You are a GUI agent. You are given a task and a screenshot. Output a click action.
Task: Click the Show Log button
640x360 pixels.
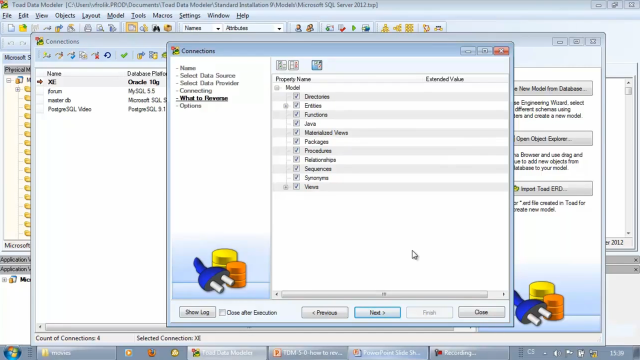coord(197,312)
